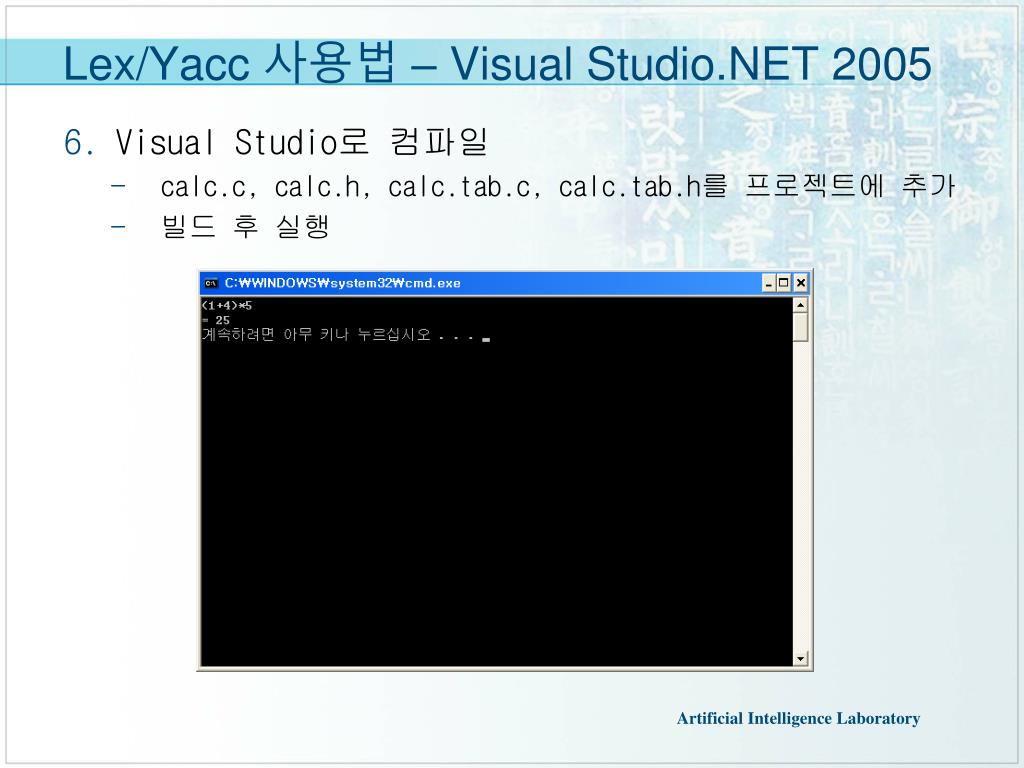This screenshot has height=768, width=1024.
Task: Click 'Artificial Intelligence Laboratory' footer text
Action: click(x=798, y=718)
